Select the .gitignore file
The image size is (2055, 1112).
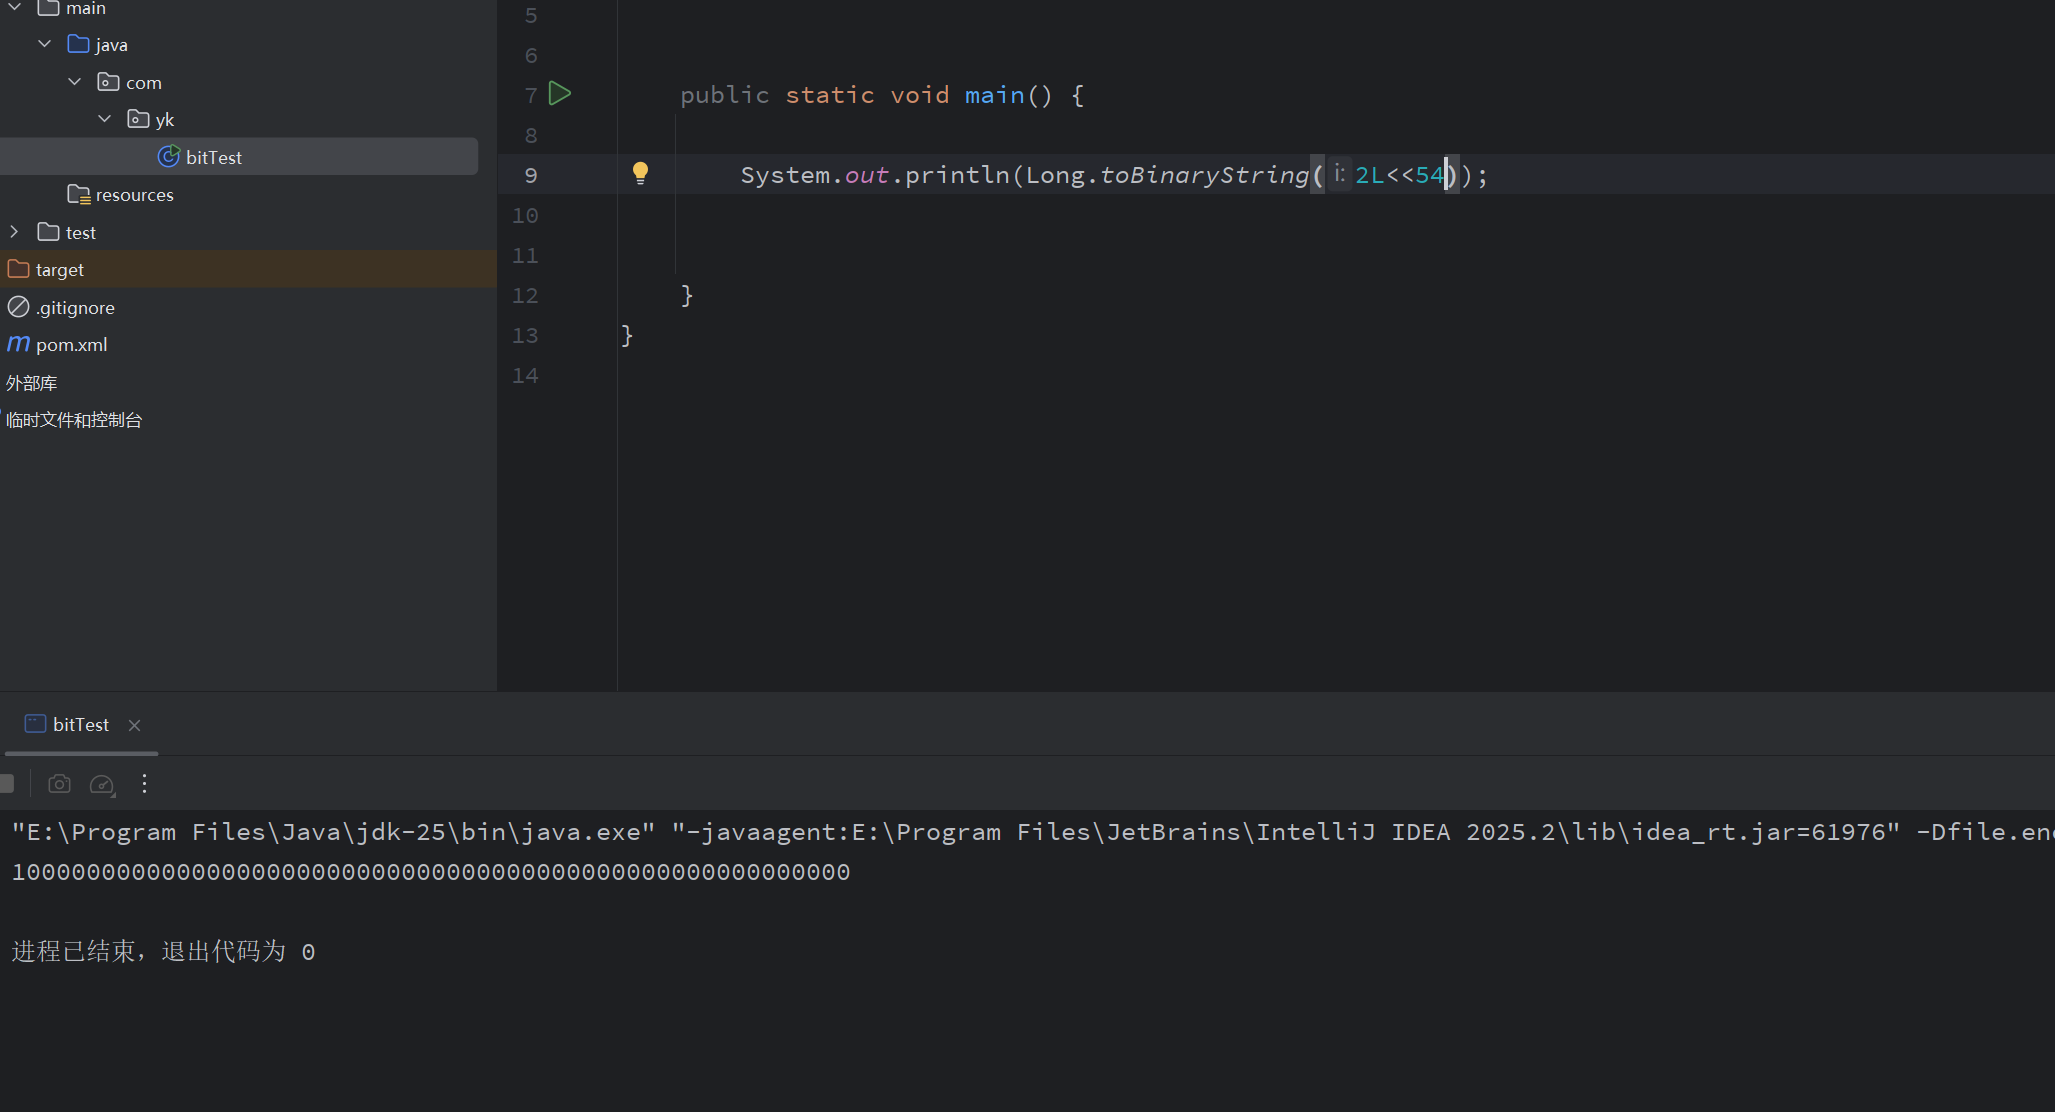pos(75,308)
